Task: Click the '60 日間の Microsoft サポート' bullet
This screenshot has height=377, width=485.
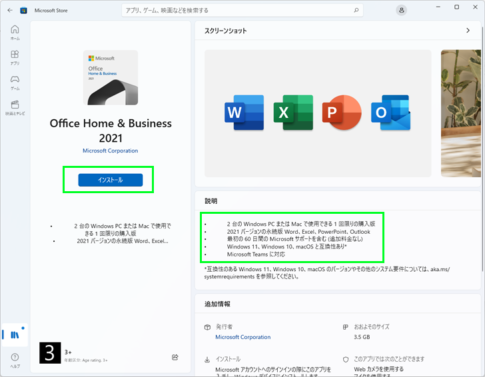Action: tap(295, 239)
